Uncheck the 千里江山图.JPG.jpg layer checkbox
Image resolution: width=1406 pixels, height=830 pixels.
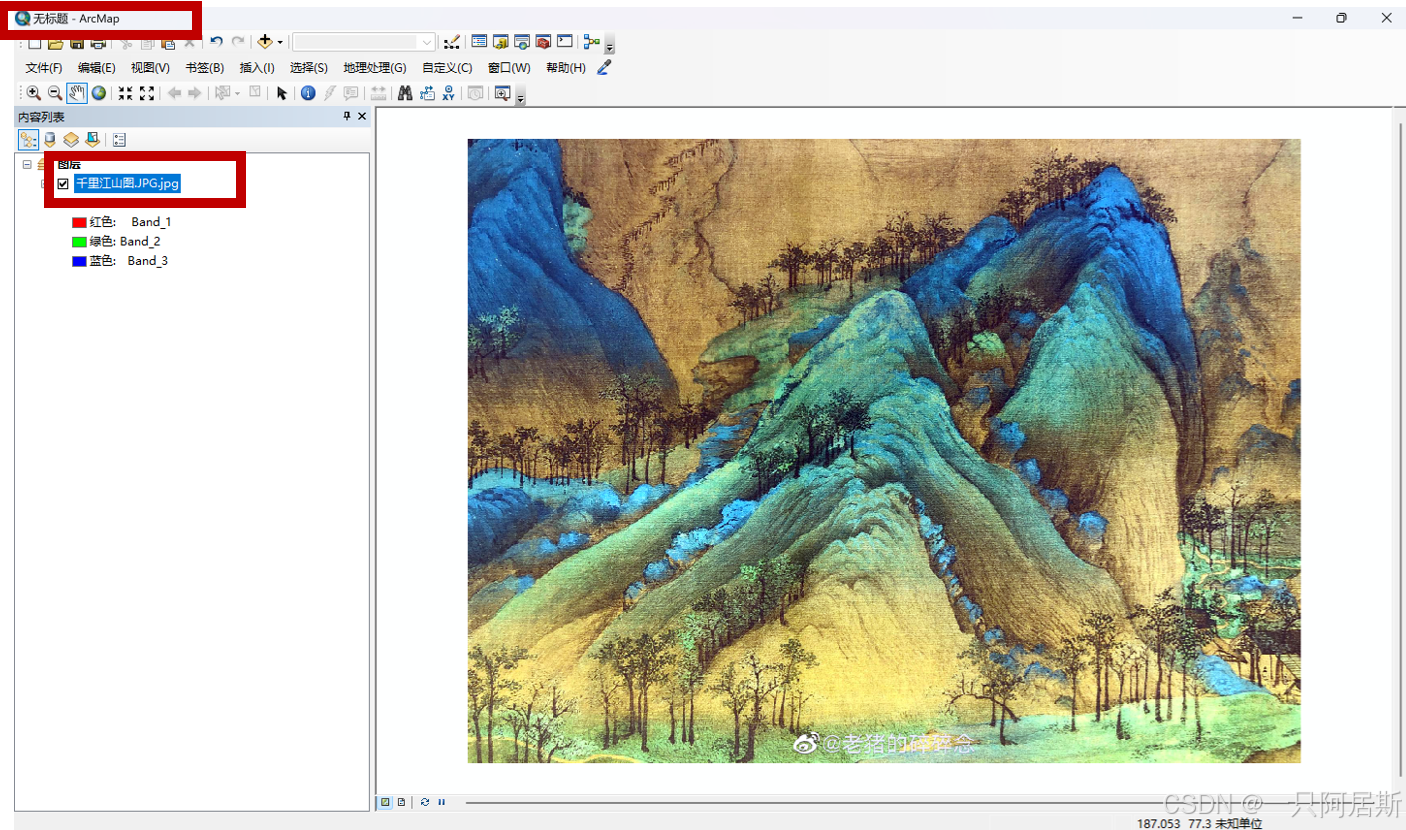(64, 184)
